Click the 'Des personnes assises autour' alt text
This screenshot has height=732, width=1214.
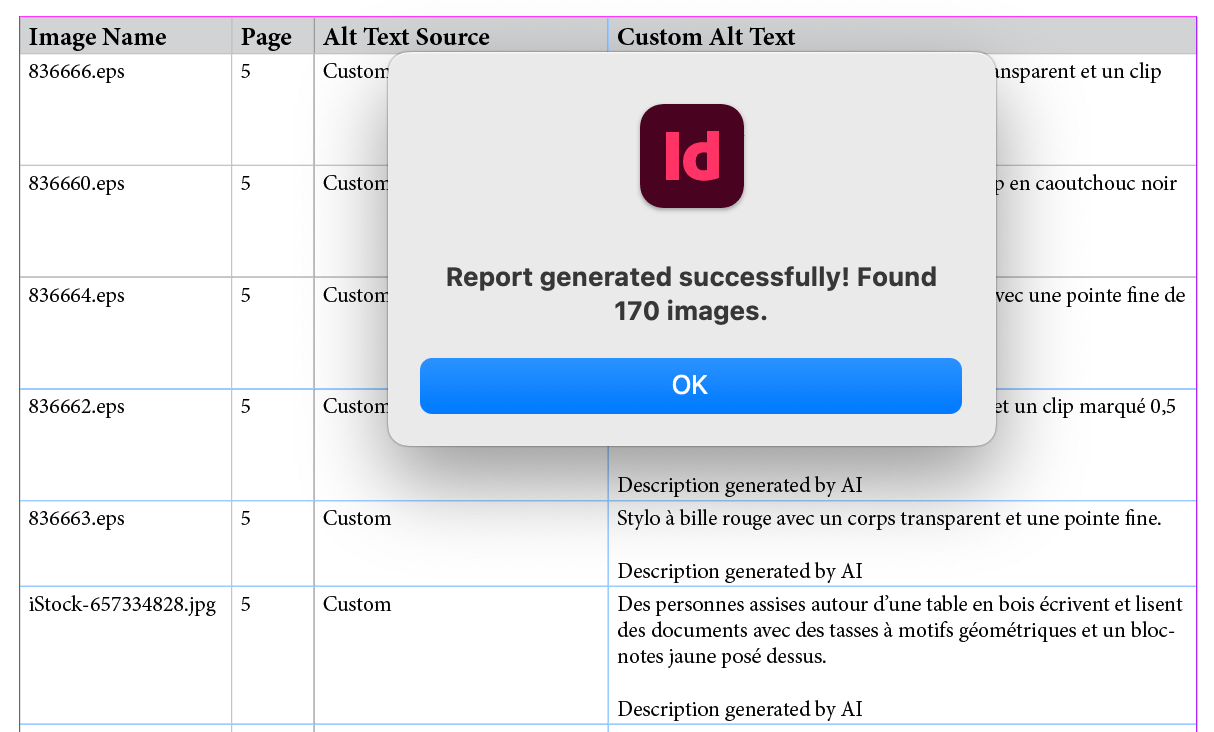(x=900, y=631)
